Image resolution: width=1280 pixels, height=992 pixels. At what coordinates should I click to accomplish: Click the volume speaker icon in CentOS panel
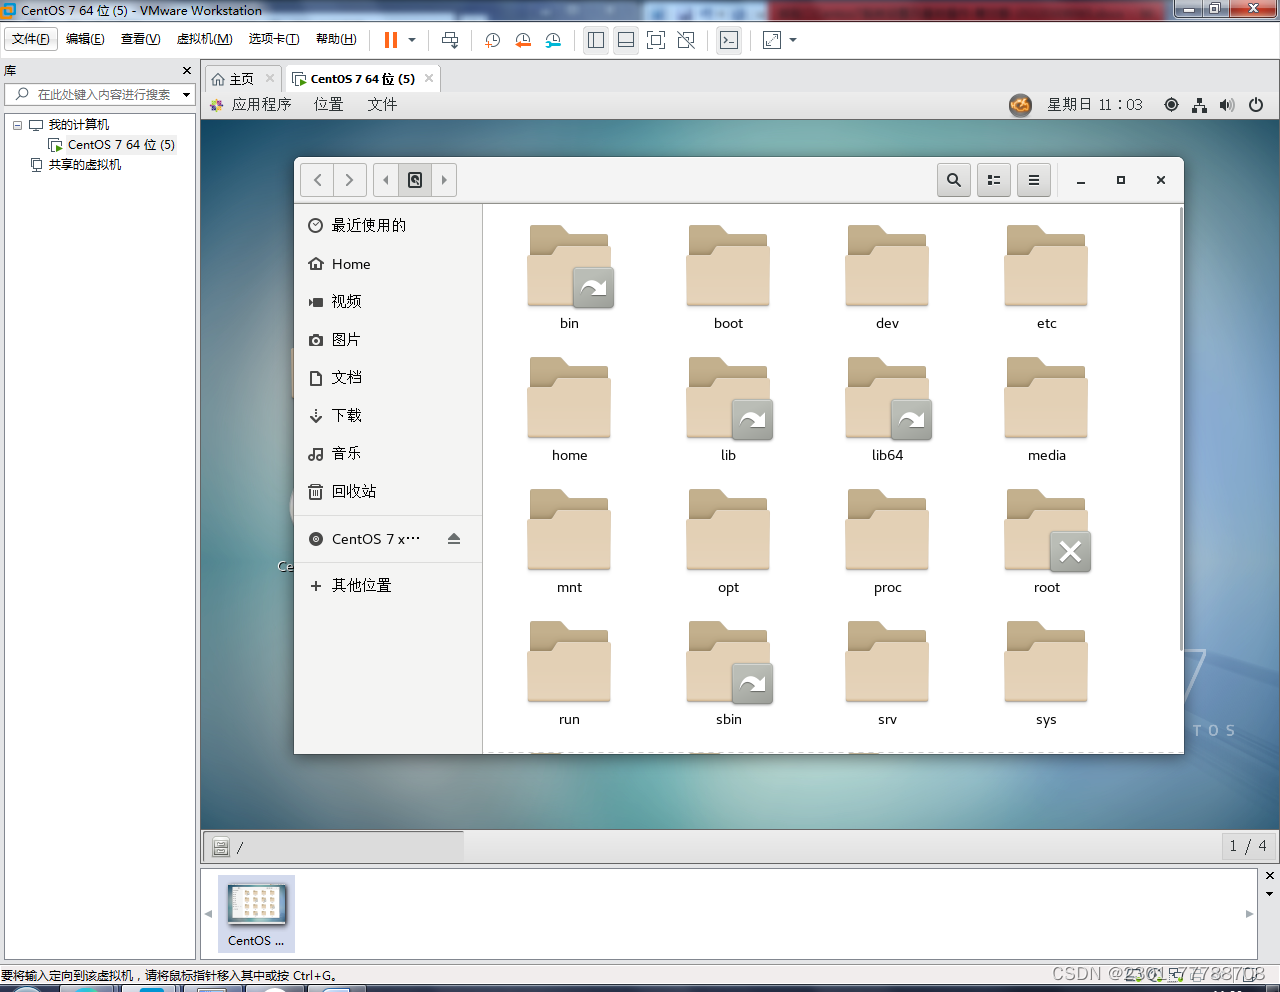coord(1227,104)
